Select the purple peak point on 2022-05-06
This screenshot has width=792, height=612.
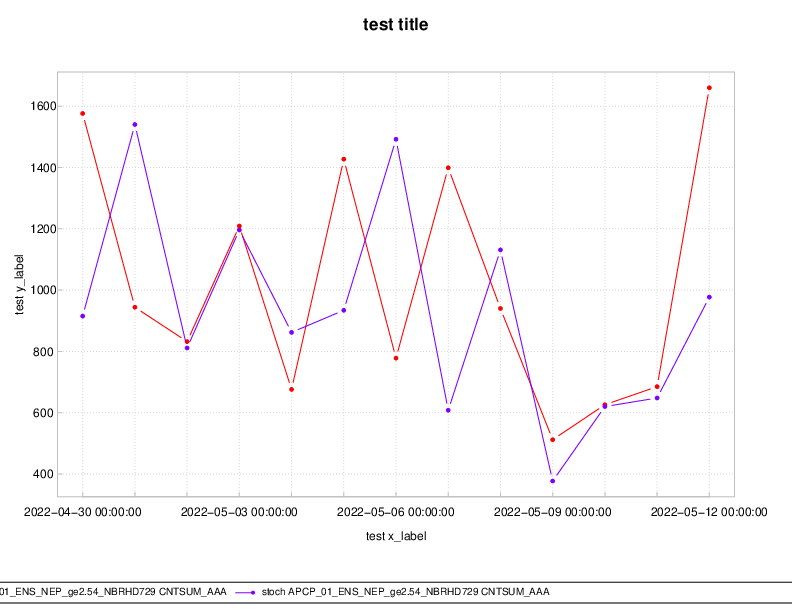coord(396,139)
